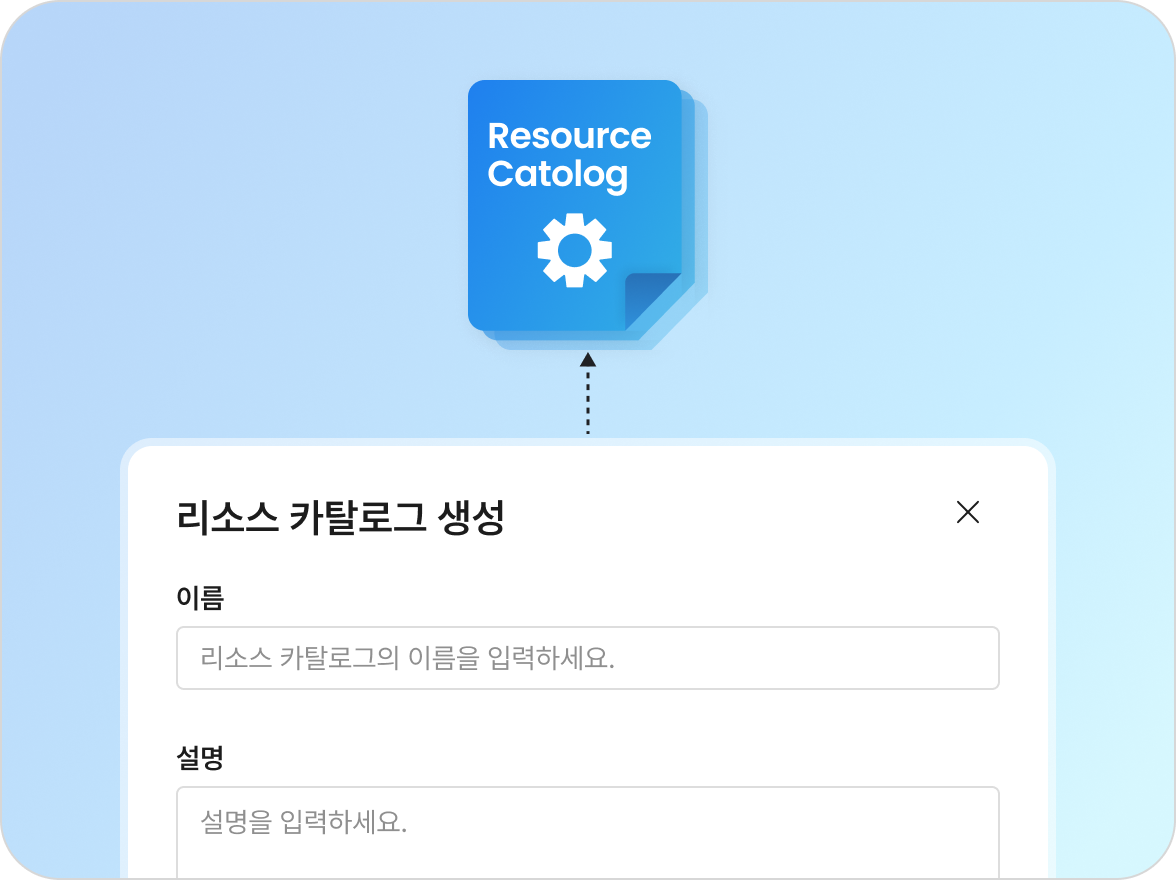1176x880 pixels.
Task: Click the 설명 field label
Action: 200,758
